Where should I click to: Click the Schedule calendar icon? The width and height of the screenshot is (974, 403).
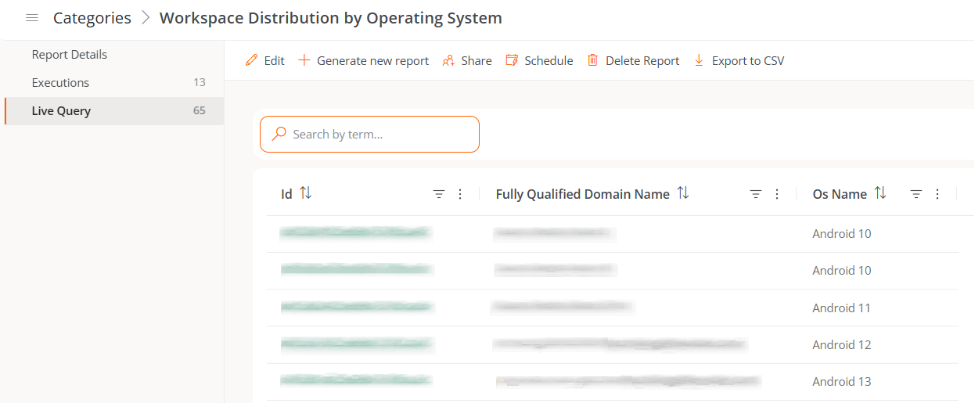point(512,61)
